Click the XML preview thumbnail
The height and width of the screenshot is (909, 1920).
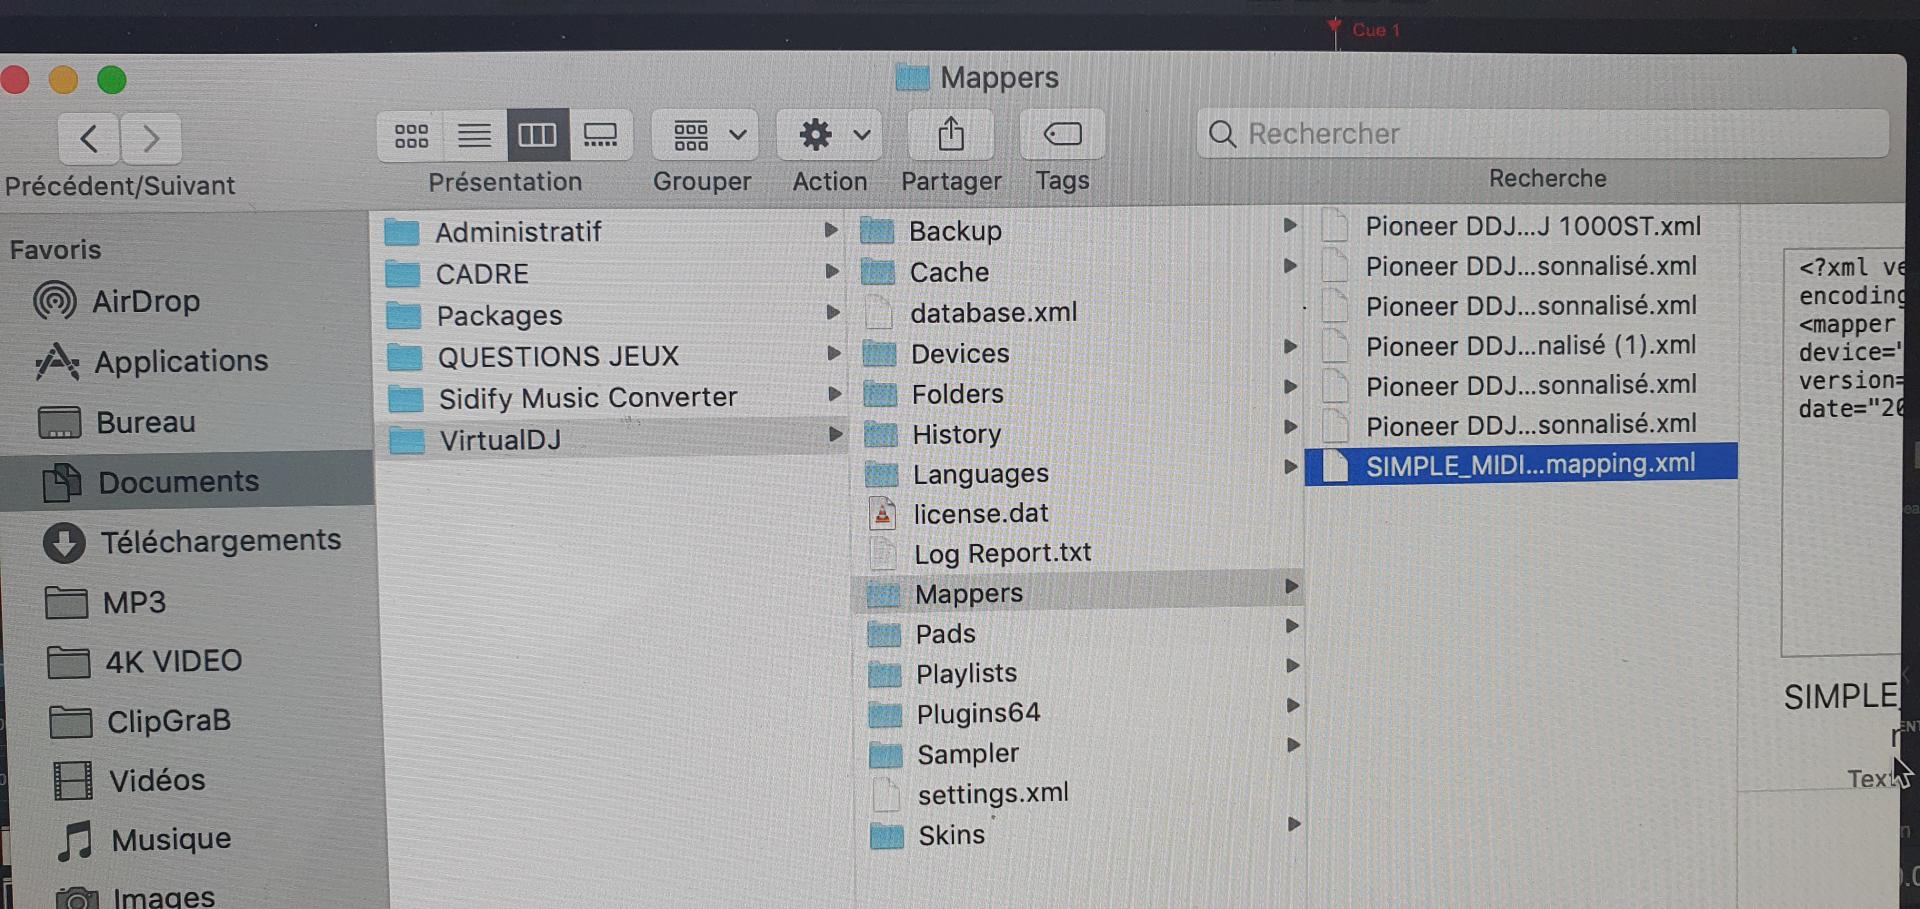pos(1845,452)
